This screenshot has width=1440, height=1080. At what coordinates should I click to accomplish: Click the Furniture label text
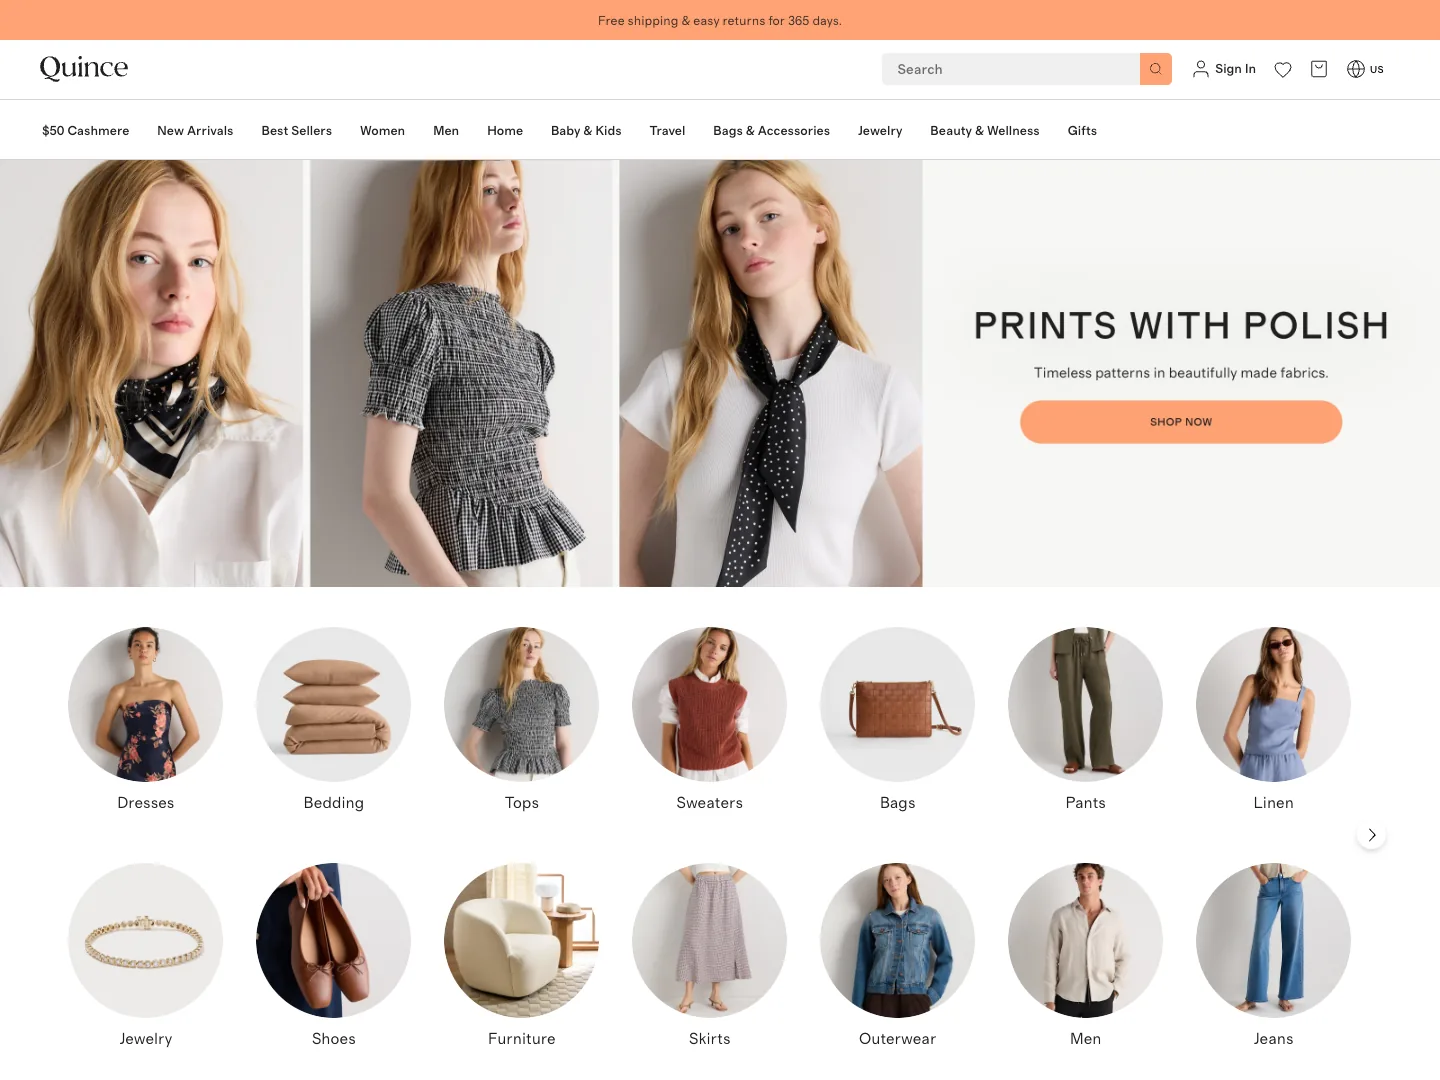click(522, 1039)
